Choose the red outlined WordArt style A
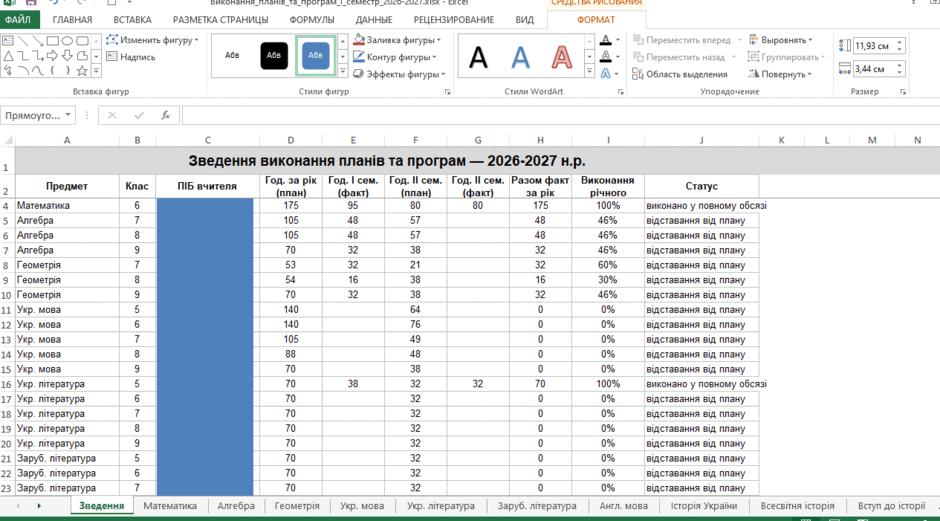The height and width of the screenshot is (521, 940). click(x=561, y=57)
